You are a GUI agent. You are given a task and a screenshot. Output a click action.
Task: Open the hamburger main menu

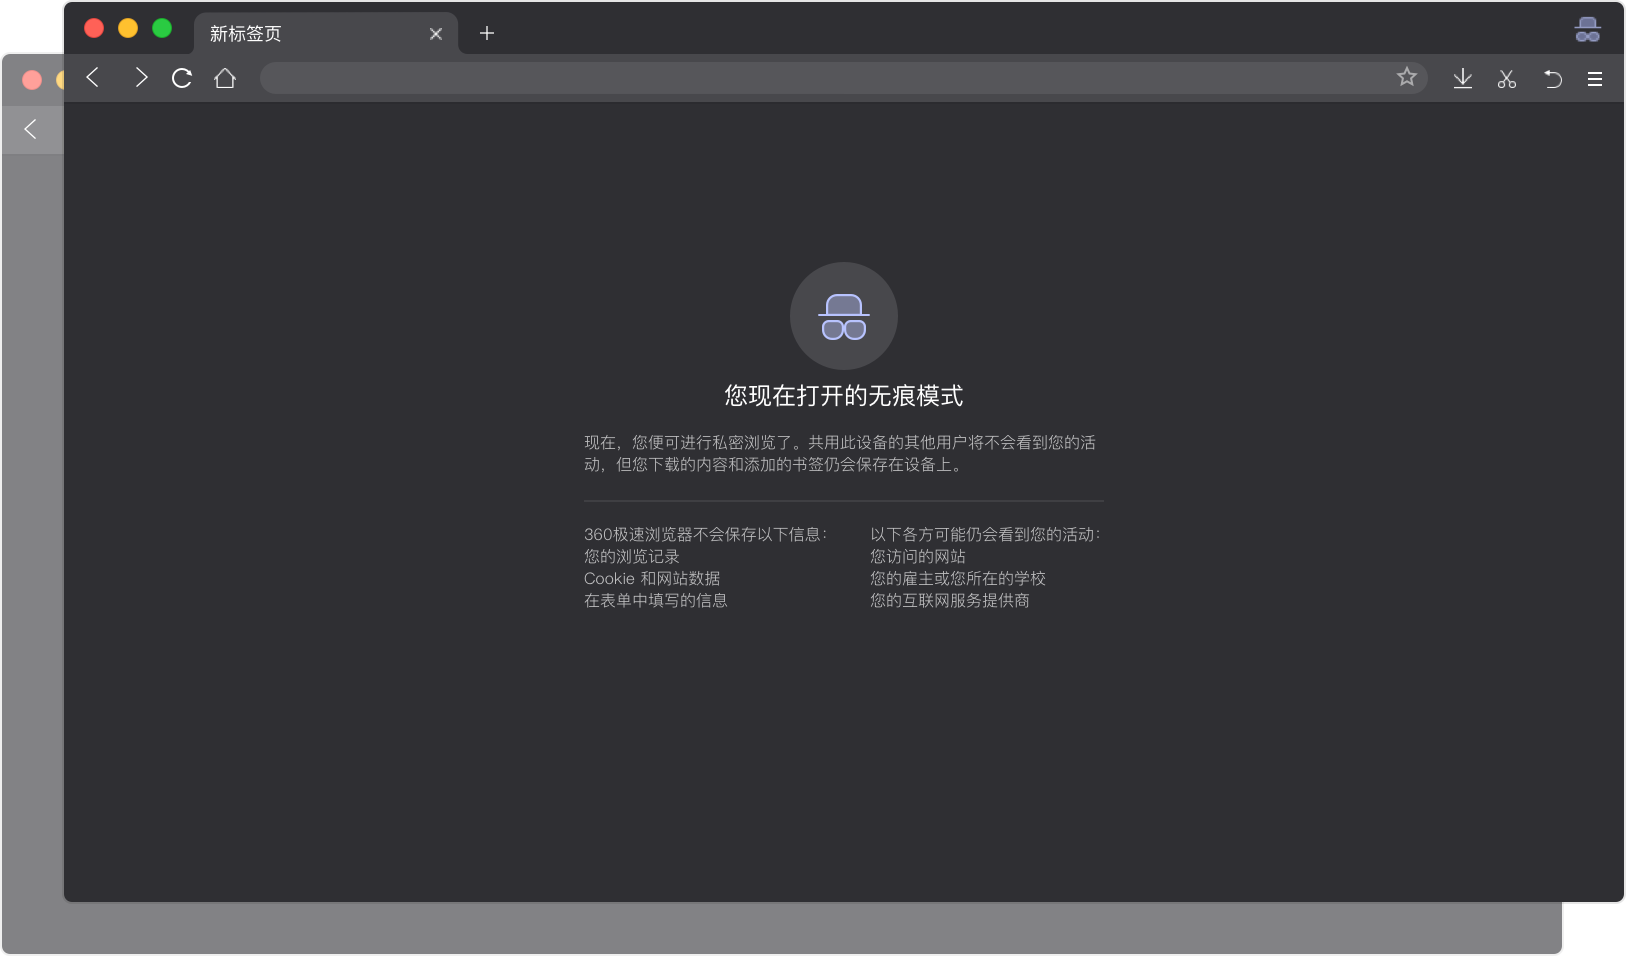(1596, 78)
